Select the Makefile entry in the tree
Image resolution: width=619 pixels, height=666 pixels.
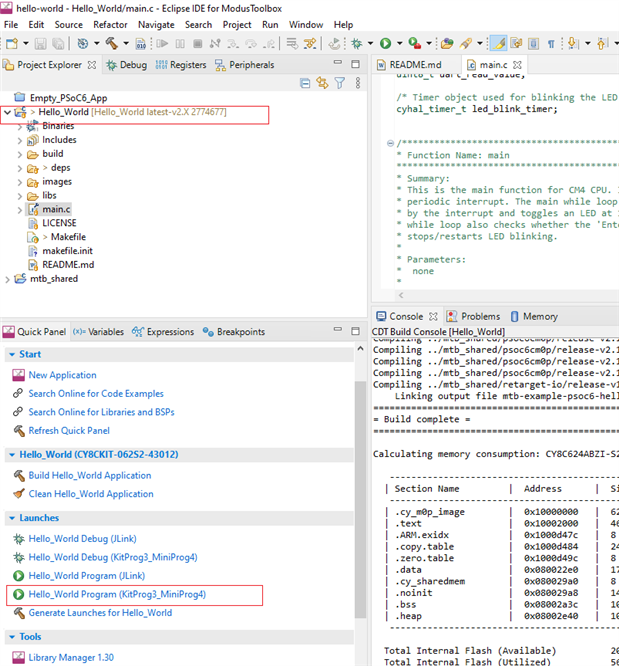click(68, 237)
